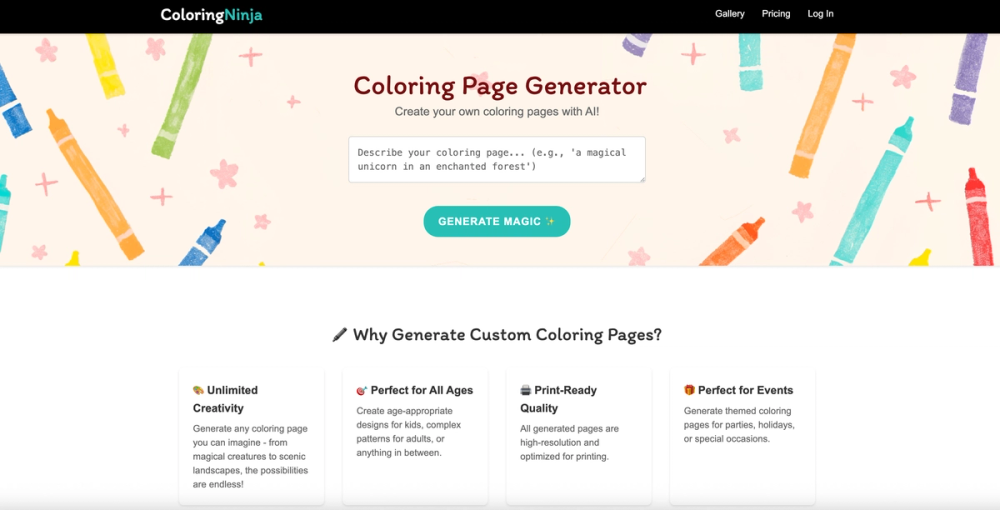Click the printer icon beside Print-Ready Quality
Viewport: 1000px width, 510px height.
(x=526, y=390)
